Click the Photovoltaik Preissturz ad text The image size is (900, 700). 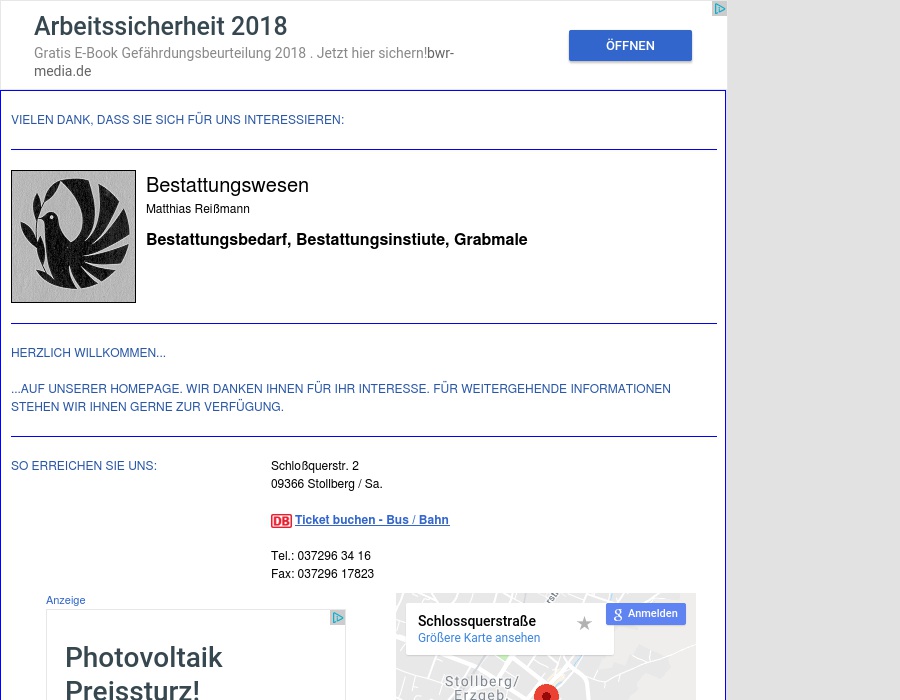[x=144, y=671]
